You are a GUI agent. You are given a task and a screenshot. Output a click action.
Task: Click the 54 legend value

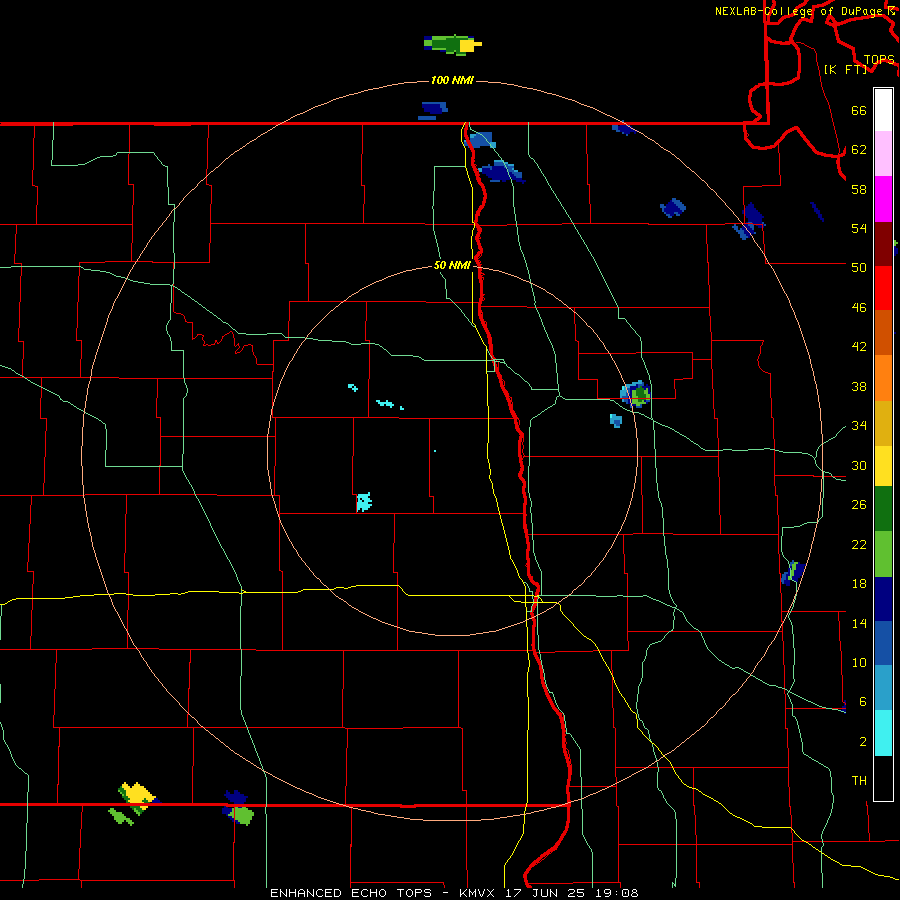859,228
